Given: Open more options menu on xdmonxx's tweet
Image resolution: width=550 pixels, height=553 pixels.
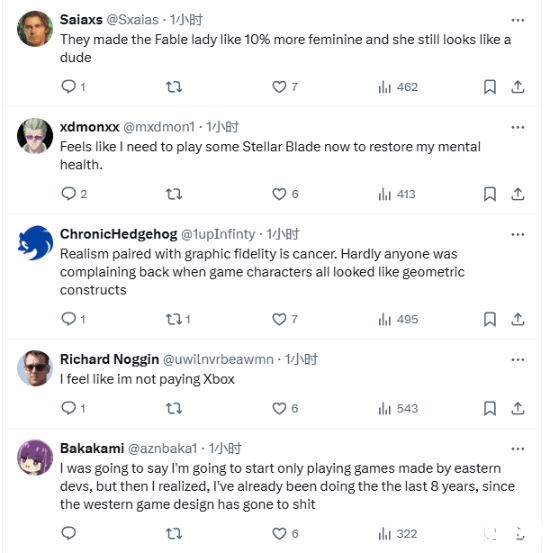Looking at the screenshot, I should [x=518, y=127].
